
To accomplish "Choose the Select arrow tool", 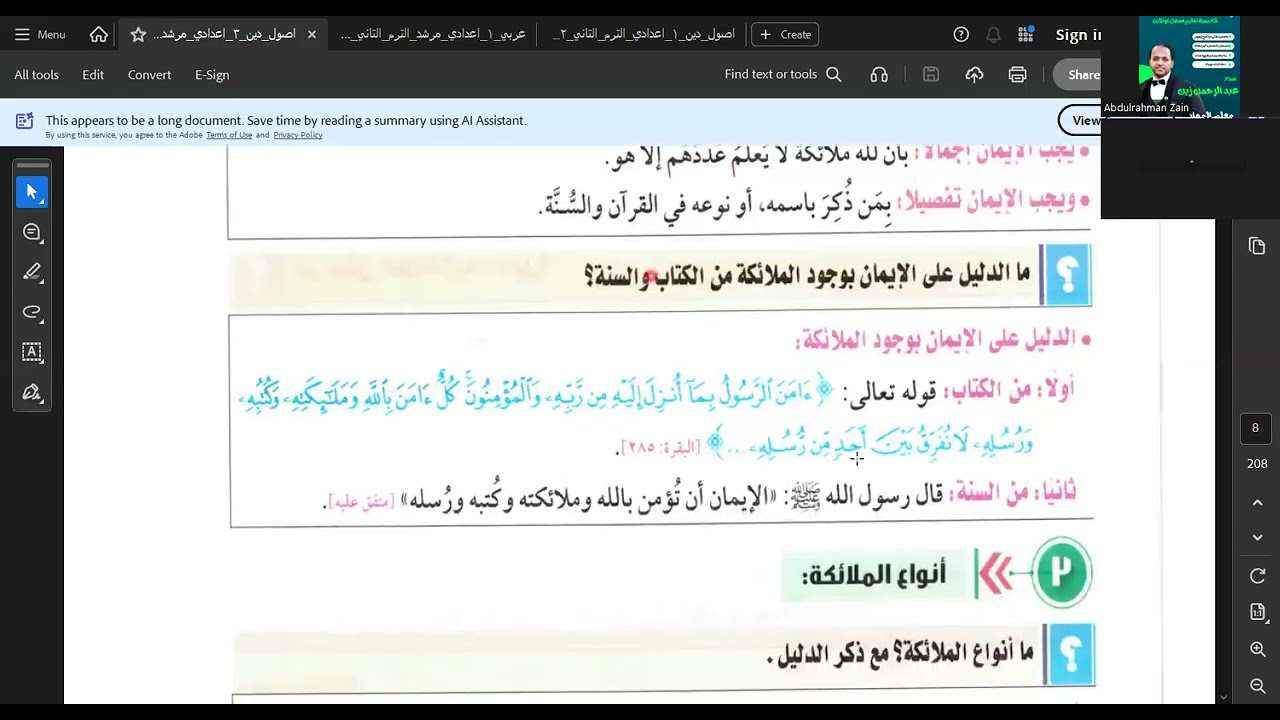I will pos(32,192).
